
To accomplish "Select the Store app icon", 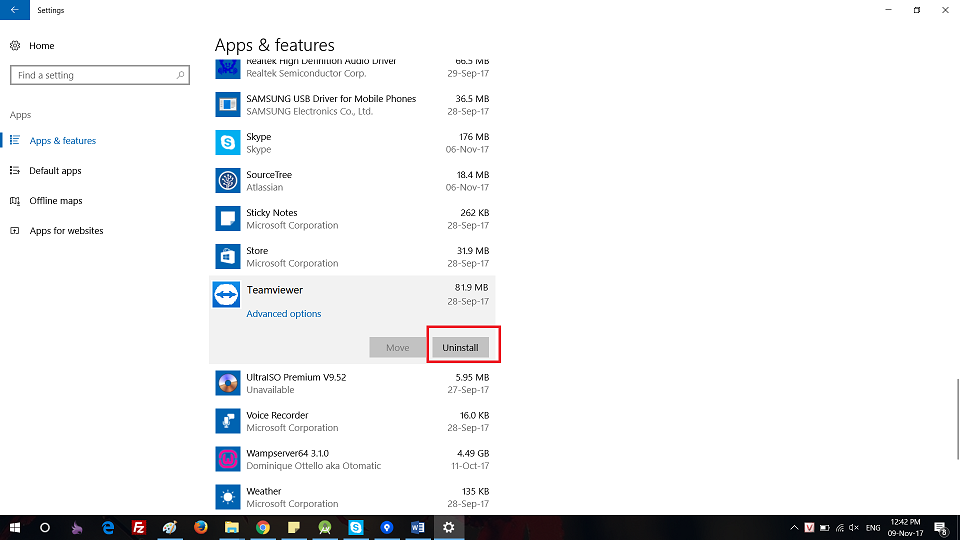I will point(228,257).
